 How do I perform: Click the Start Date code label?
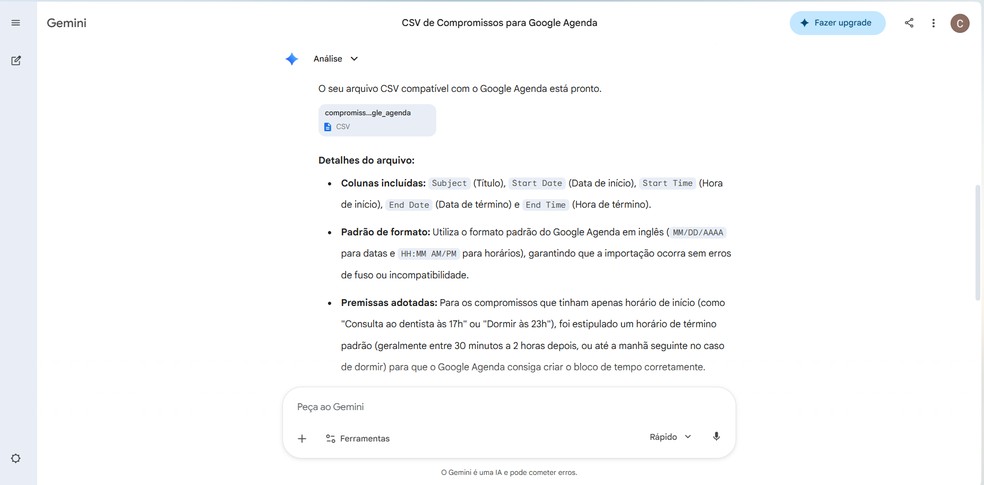click(537, 183)
